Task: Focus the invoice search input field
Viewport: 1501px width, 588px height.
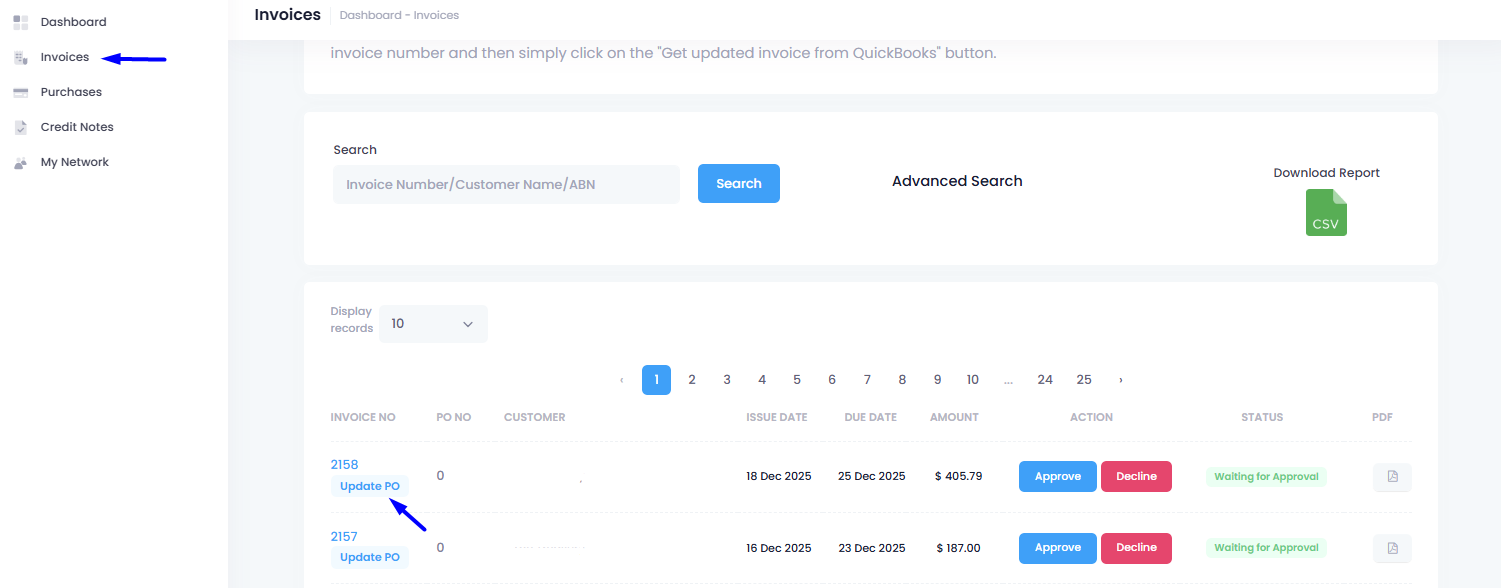Action: point(506,185)
